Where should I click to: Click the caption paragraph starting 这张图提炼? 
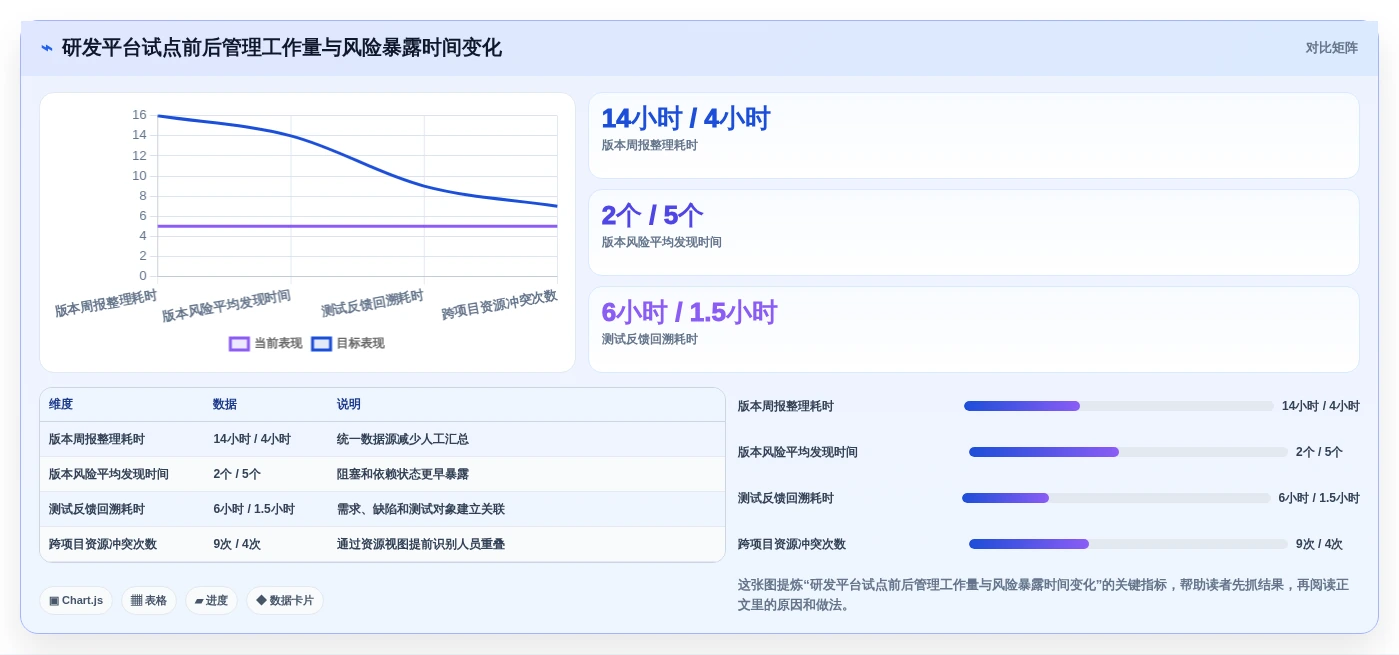coord(1043,595)
